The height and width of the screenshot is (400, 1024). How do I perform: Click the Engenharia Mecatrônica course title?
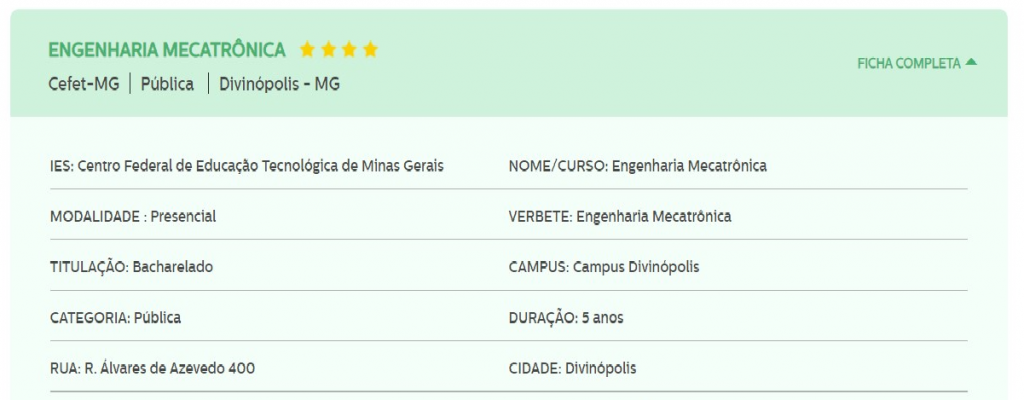[167, 50]
